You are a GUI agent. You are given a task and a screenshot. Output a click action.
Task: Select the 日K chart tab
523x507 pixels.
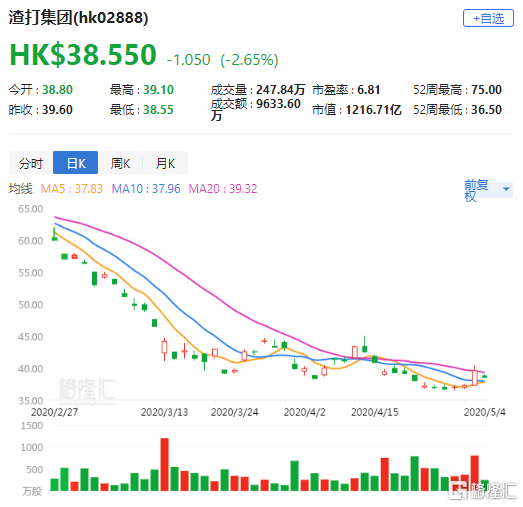tap(76, 163)
